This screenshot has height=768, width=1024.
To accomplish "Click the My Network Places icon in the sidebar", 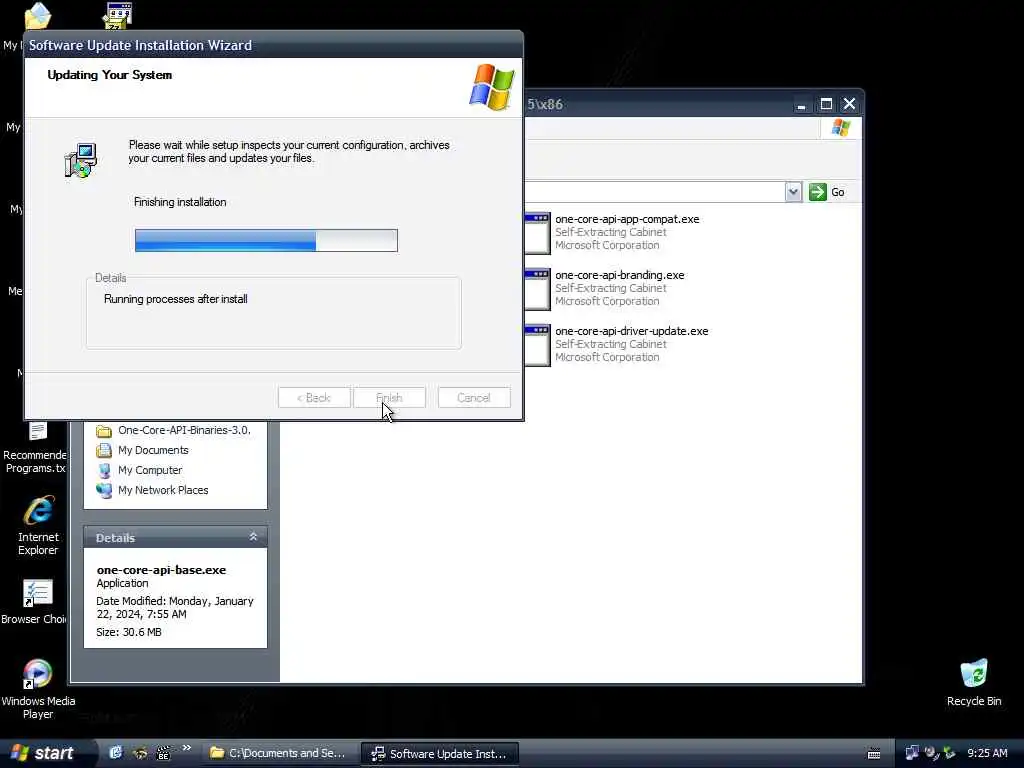I will tap(104, 490).
